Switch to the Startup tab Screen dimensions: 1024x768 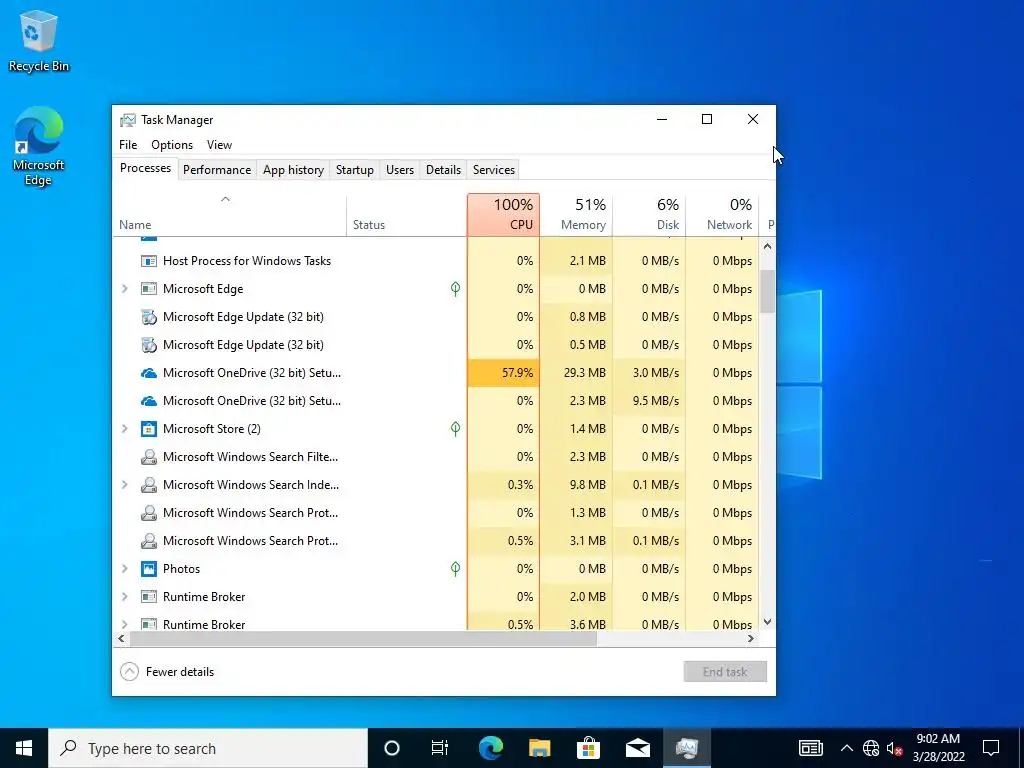pyautogui.click(x=355, y=170)
